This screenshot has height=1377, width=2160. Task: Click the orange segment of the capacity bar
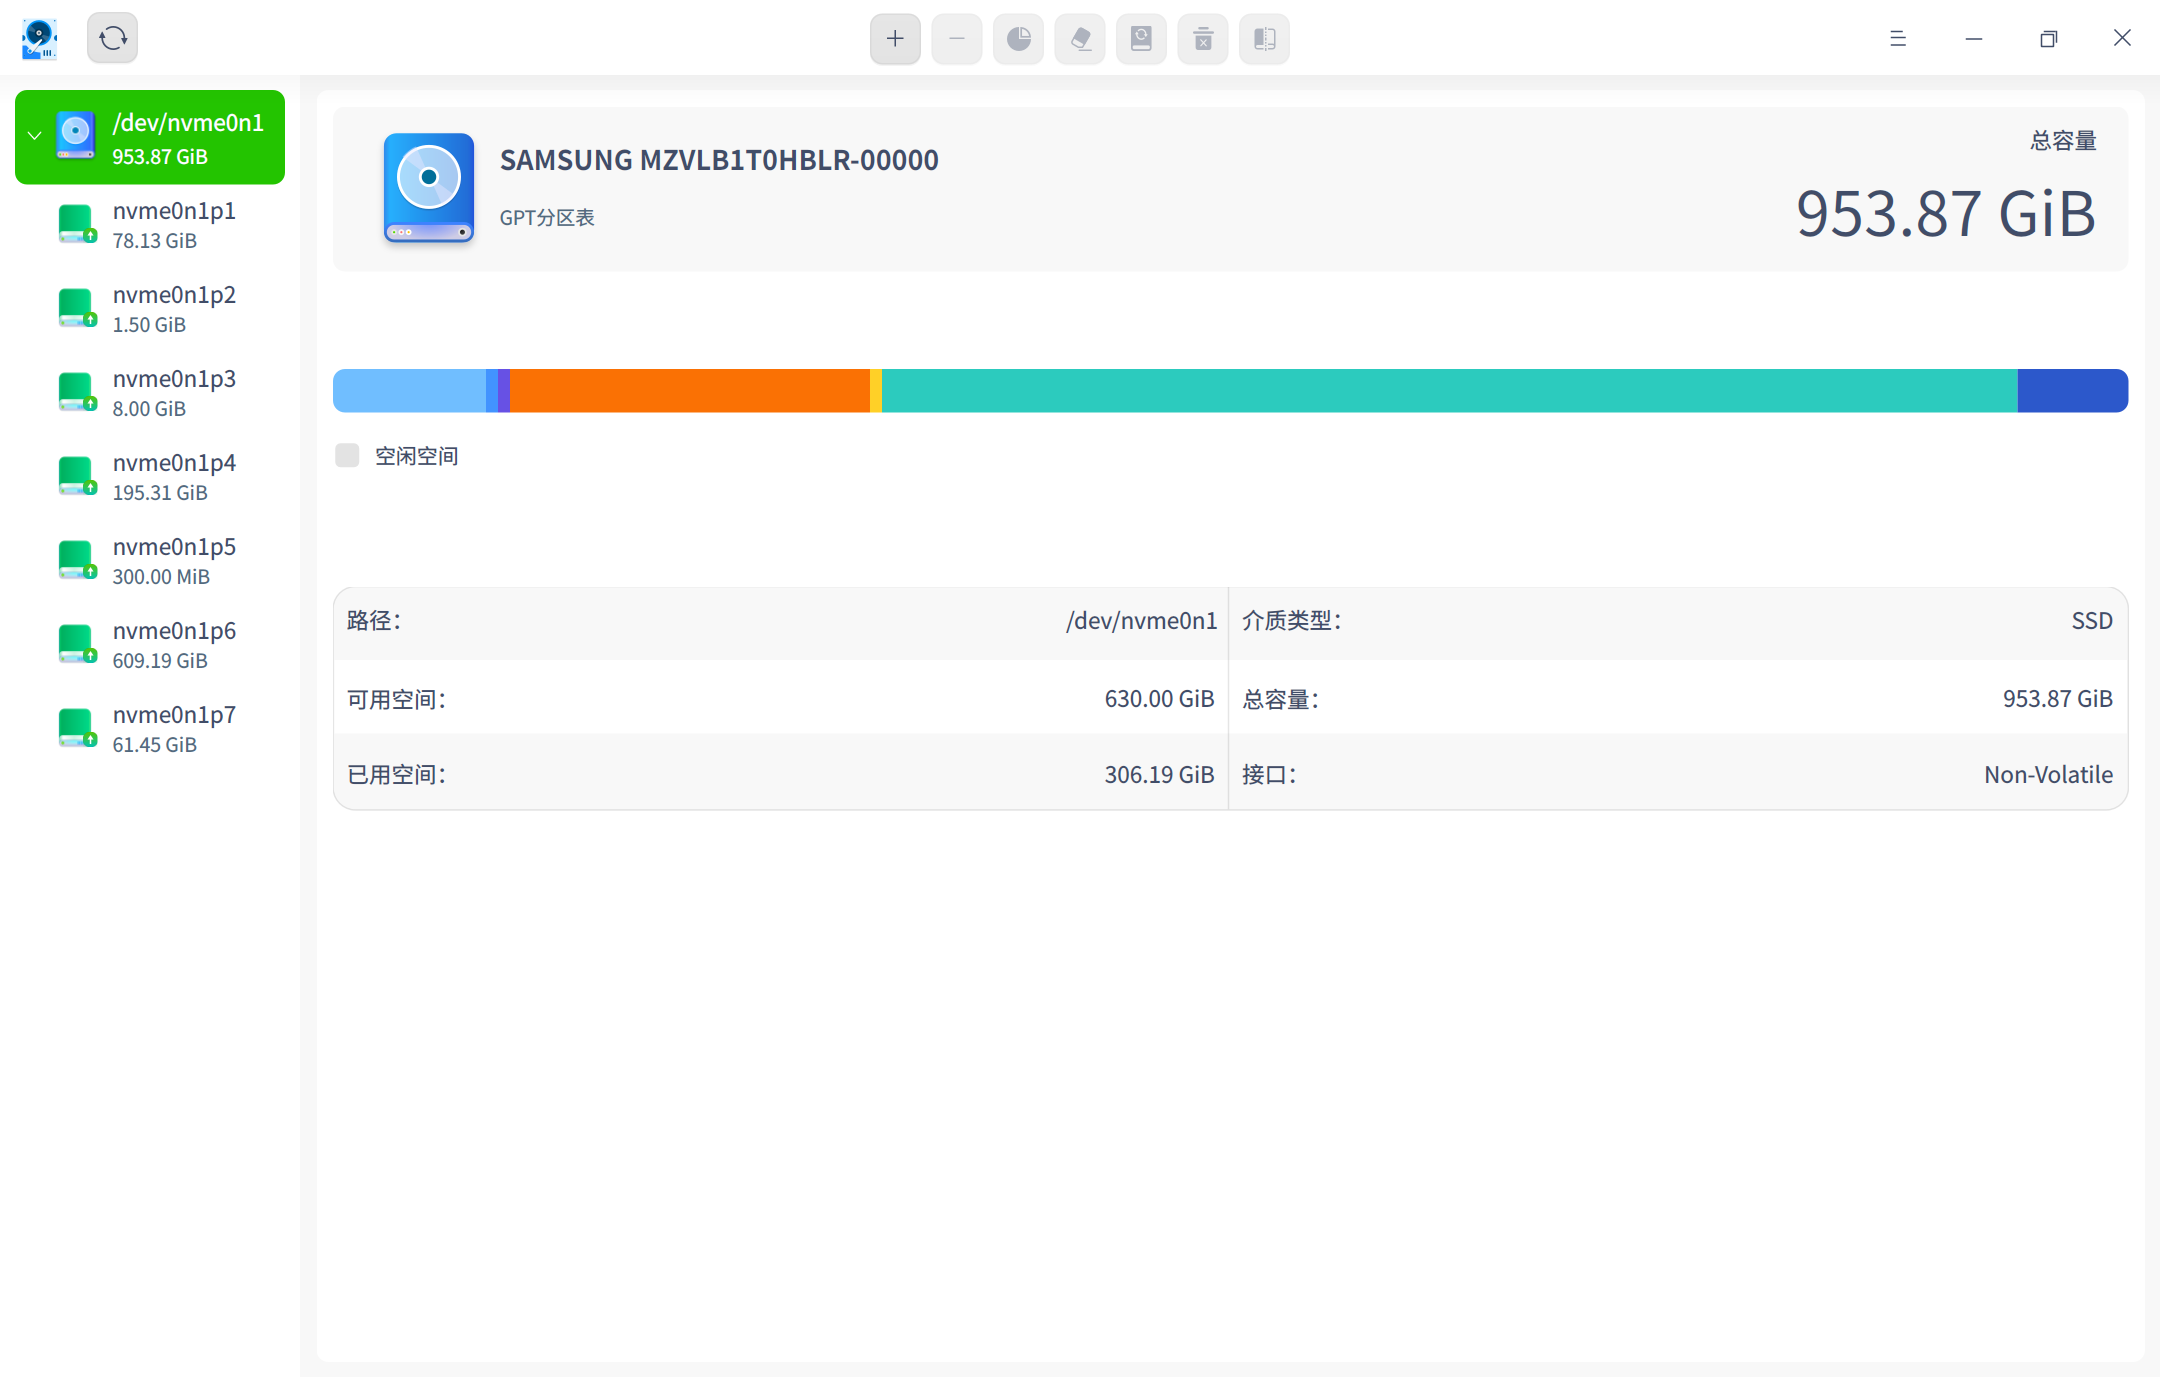pos(690,390)
